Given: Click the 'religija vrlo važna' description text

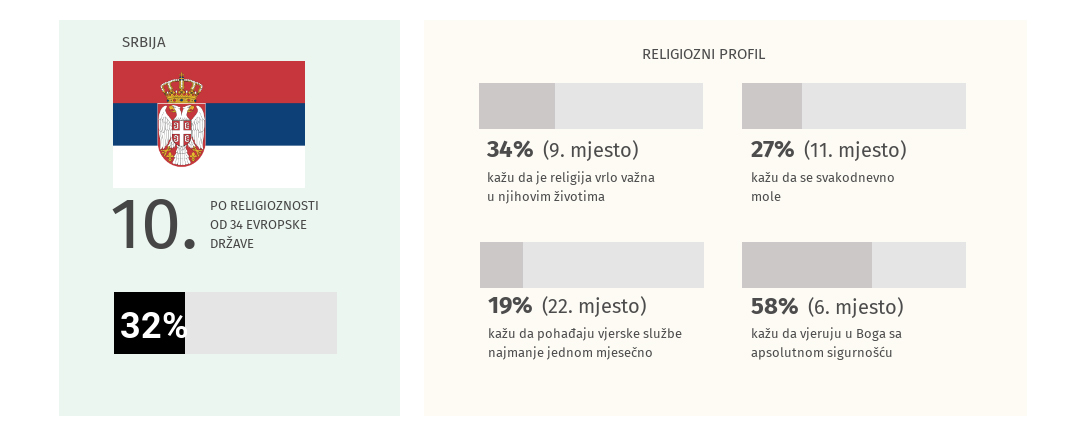Looking at the screenshot, I should click(571, 187).
